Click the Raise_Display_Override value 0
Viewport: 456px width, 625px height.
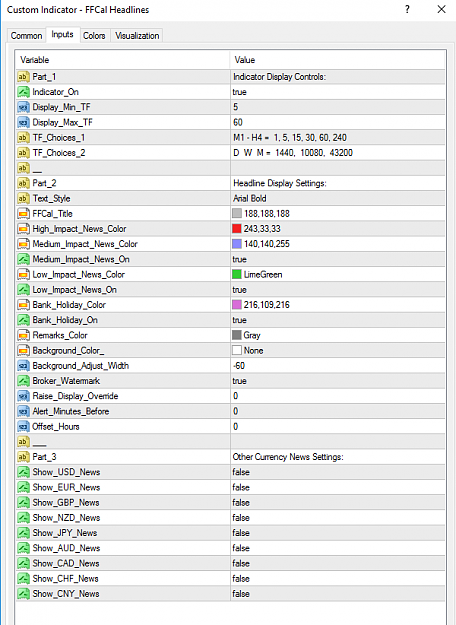click(x=236, y=396)
